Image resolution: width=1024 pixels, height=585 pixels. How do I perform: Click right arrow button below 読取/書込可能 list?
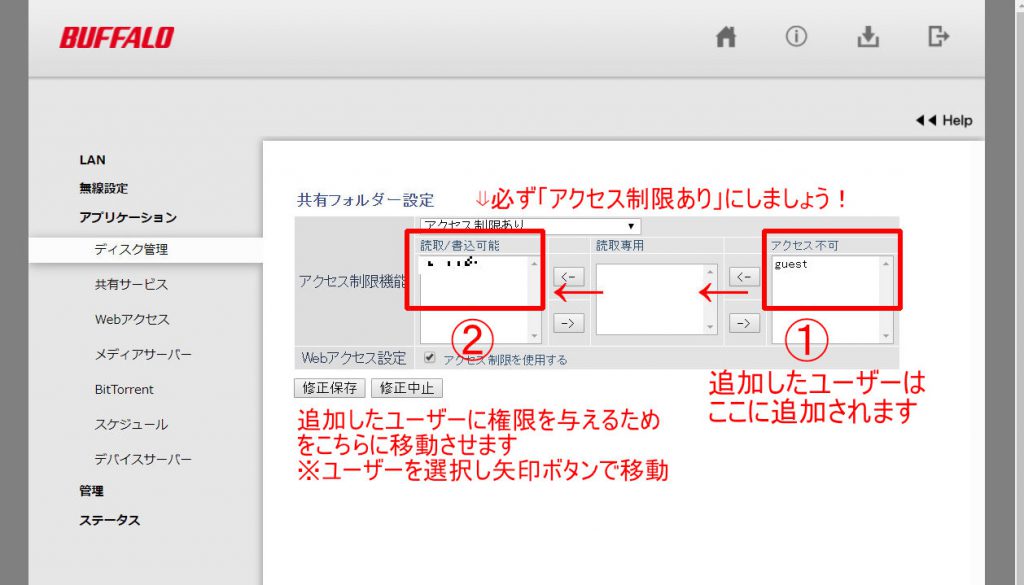567,322
